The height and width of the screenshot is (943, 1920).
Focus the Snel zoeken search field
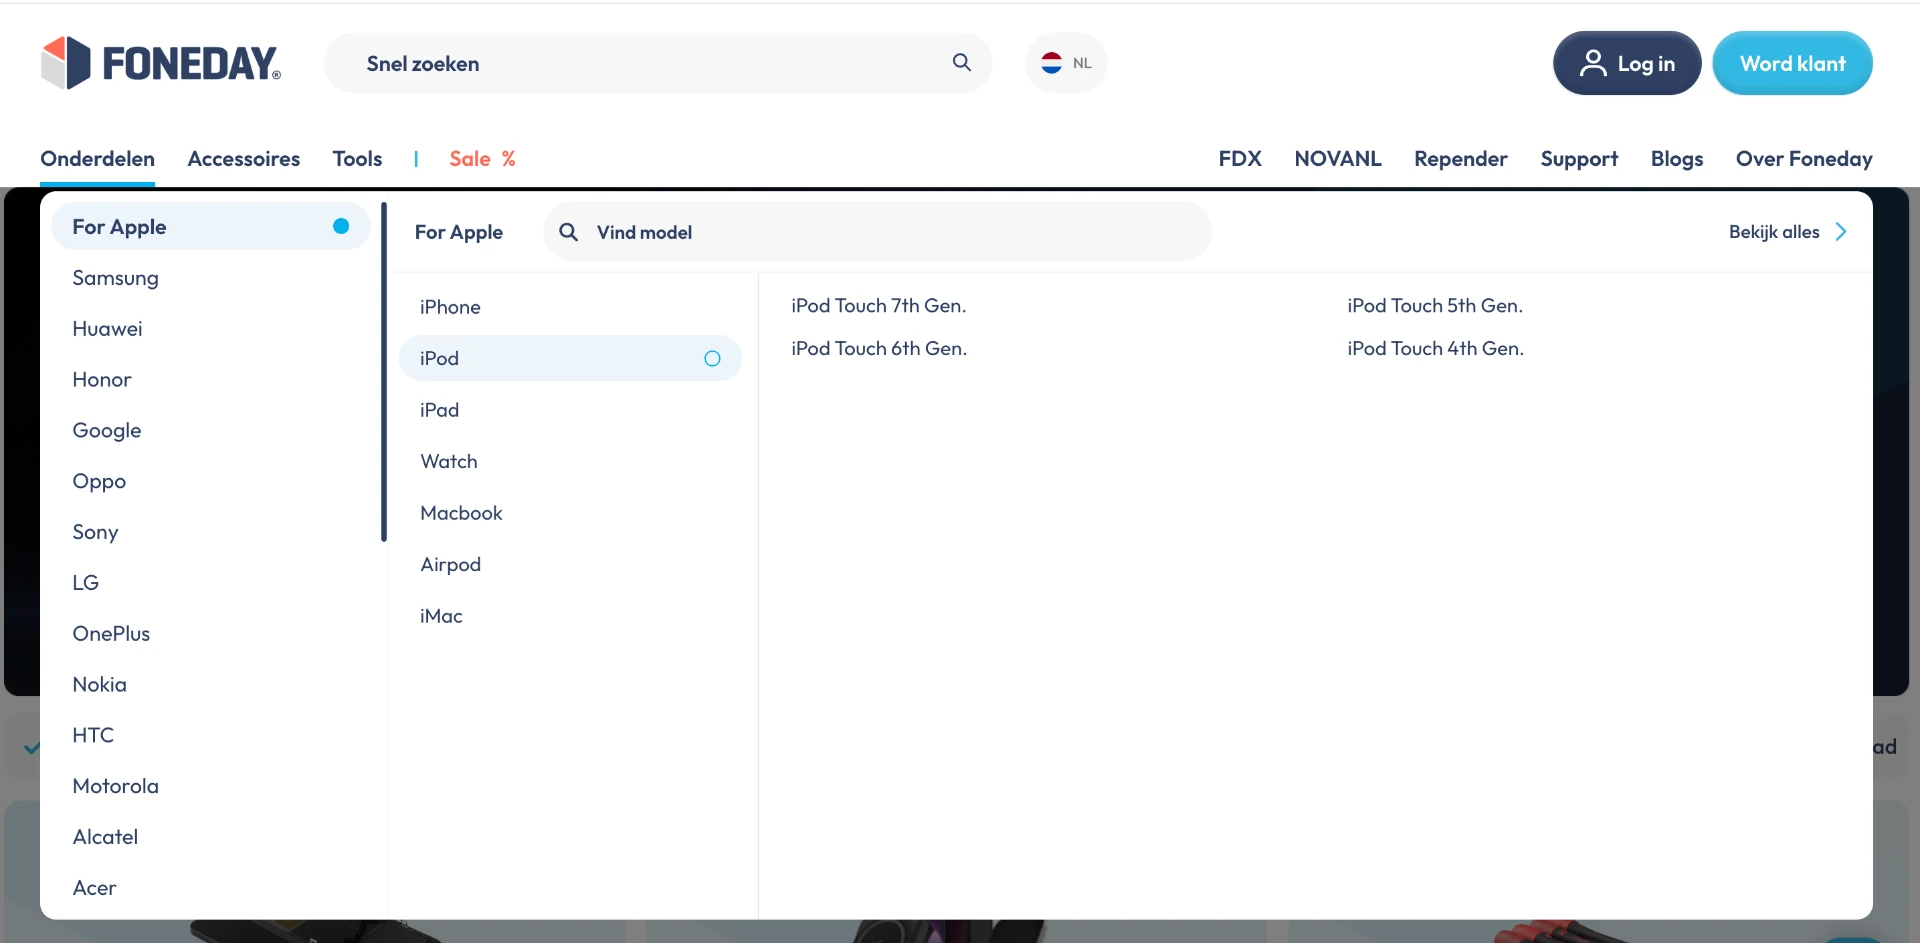(658, 63)
